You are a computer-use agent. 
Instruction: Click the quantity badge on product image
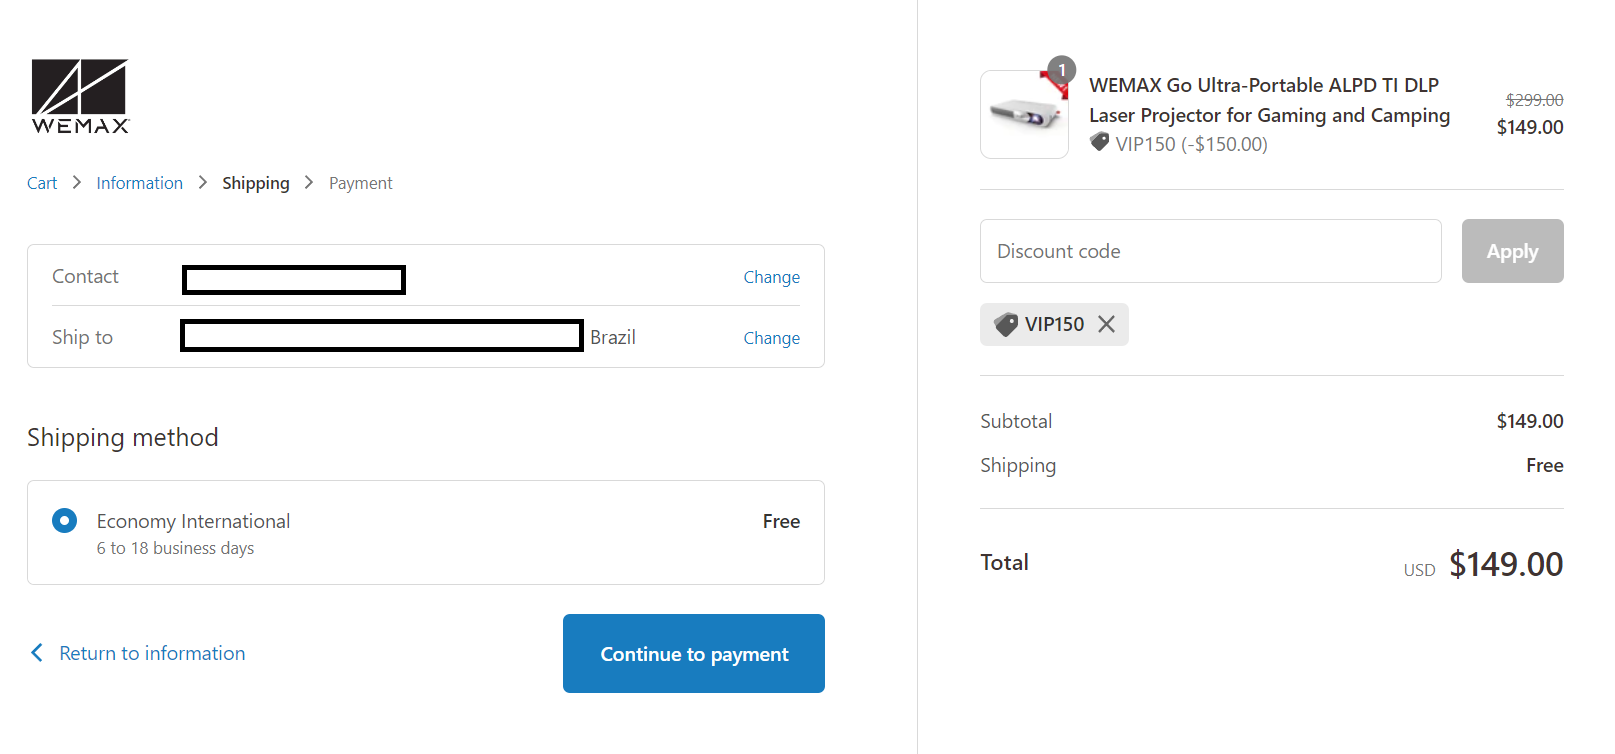[x=1061, y=70]
